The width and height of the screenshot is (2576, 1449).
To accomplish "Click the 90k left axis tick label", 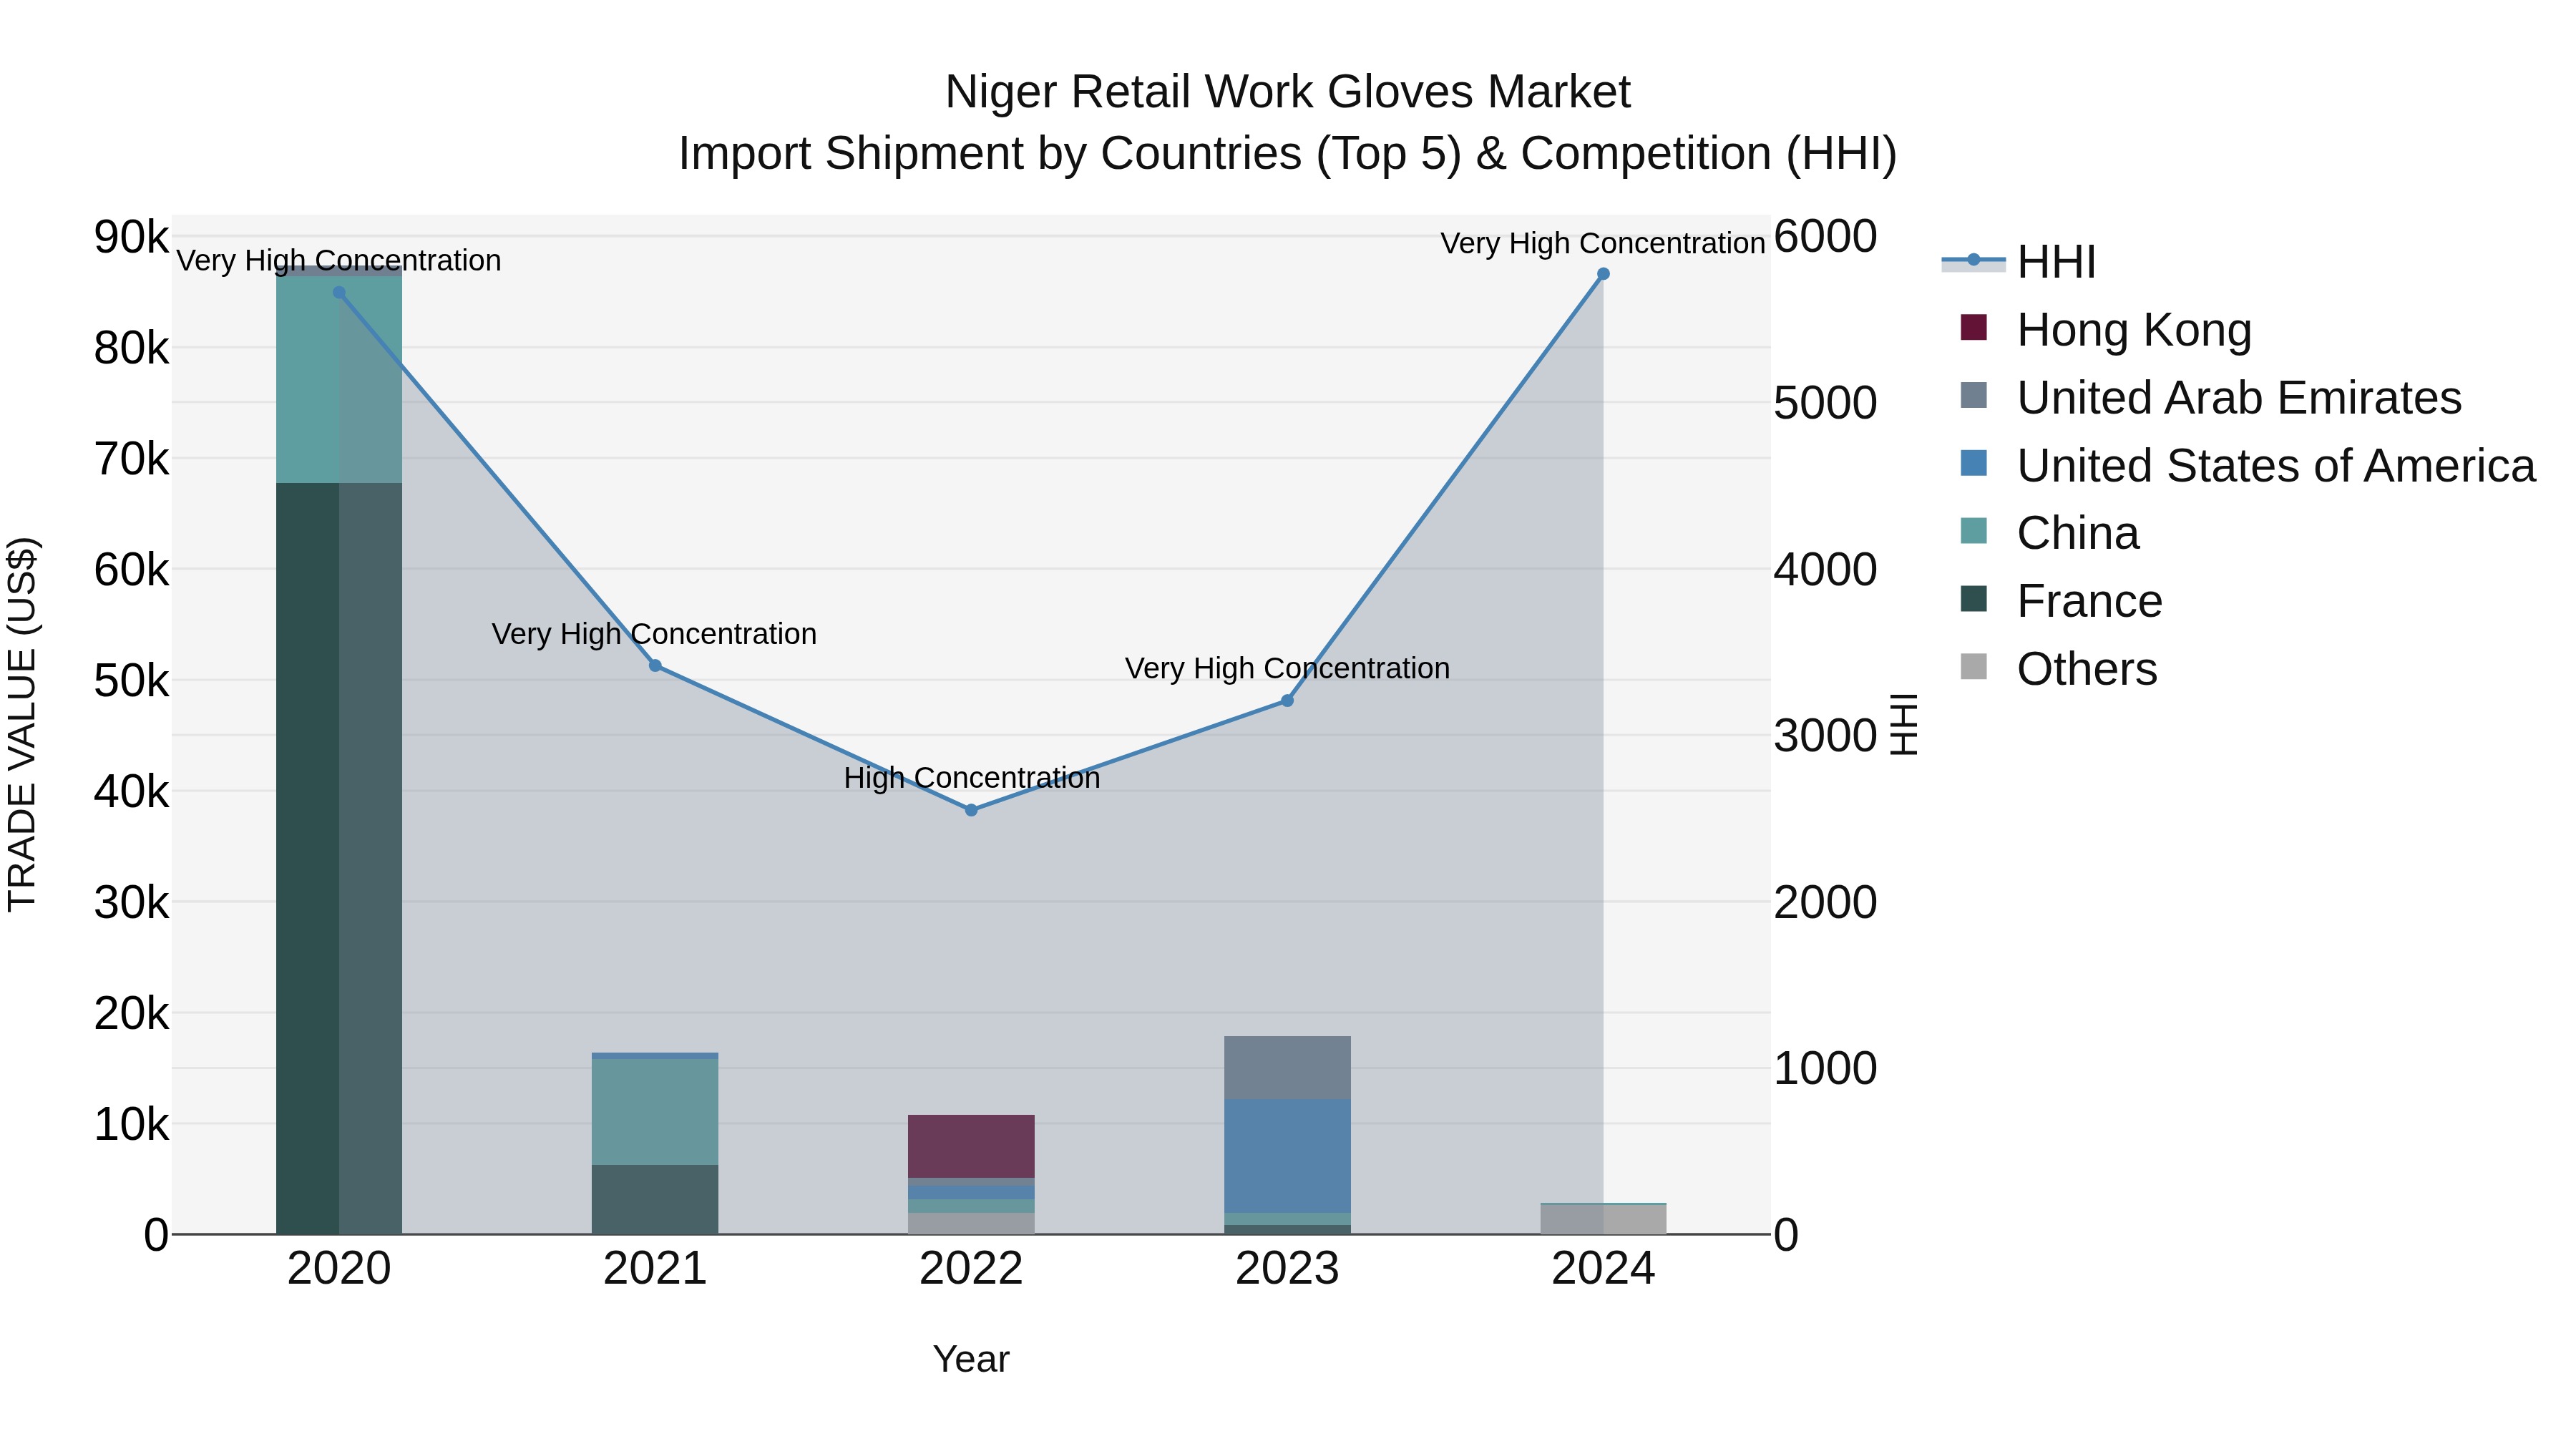I will tap(132, 237).
